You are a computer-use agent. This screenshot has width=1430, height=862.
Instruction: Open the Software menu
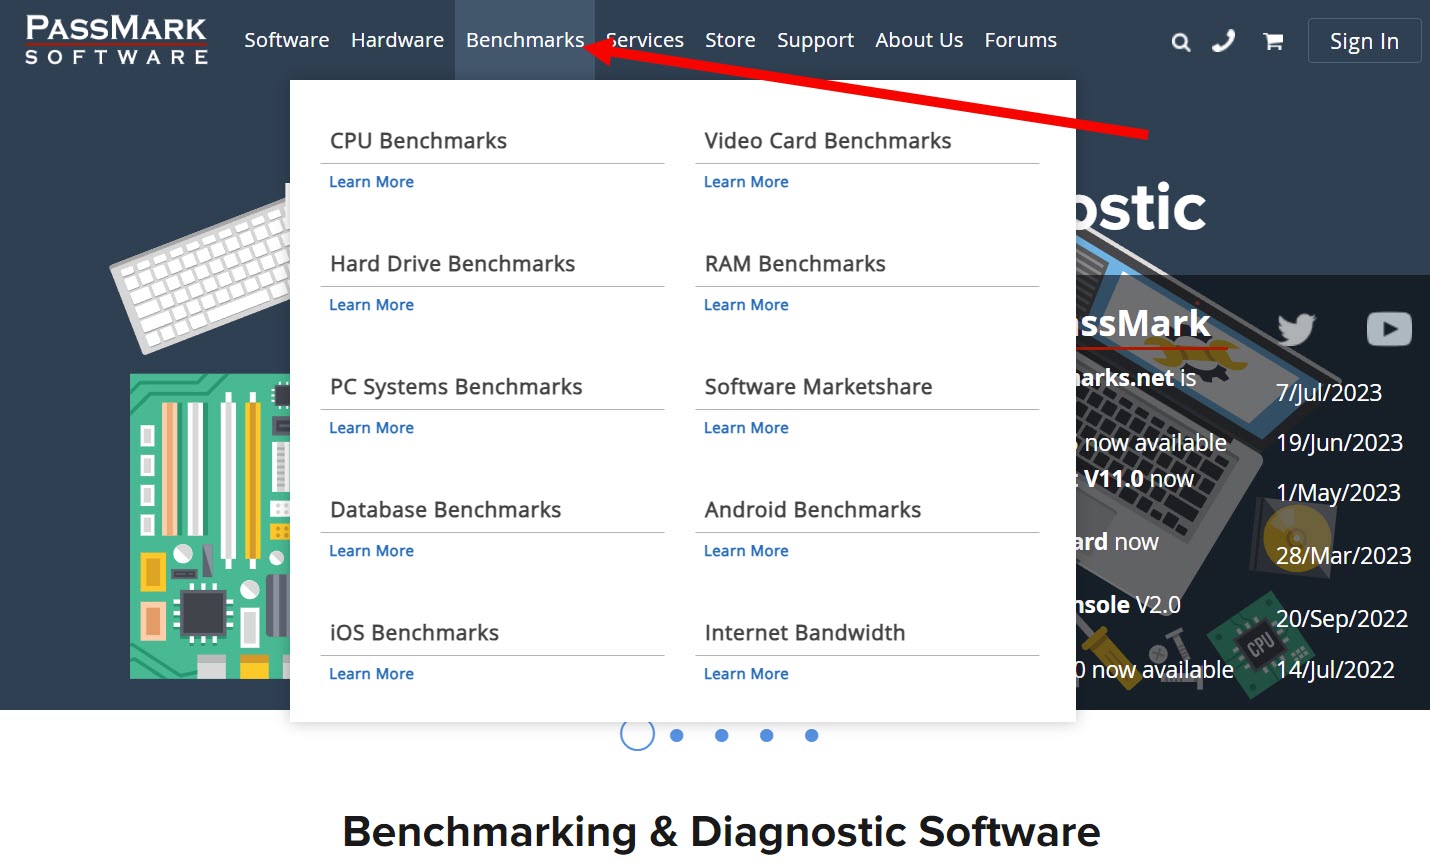point(287,40)
